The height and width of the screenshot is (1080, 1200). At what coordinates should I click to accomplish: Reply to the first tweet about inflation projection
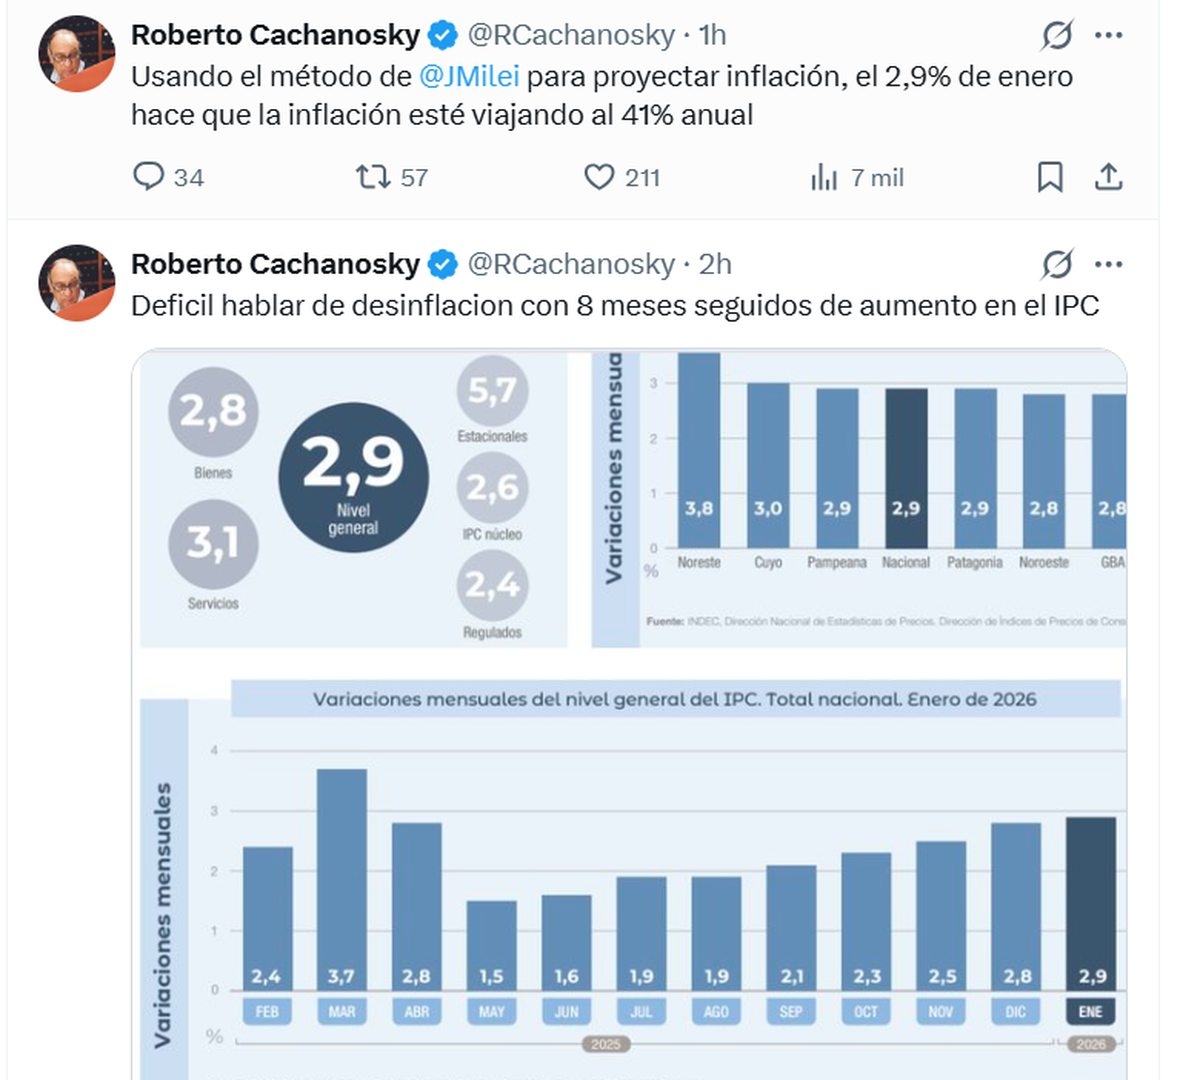[149, 177]
